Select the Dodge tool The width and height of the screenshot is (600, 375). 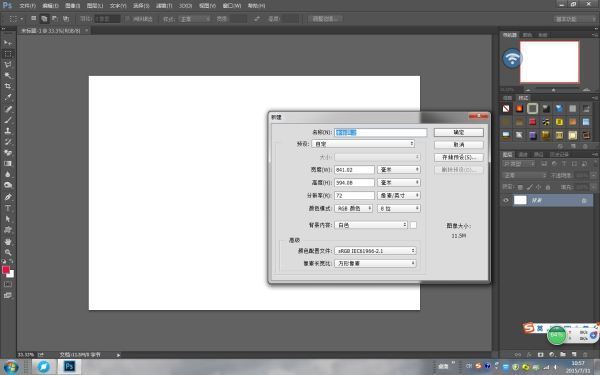[8, 185]
